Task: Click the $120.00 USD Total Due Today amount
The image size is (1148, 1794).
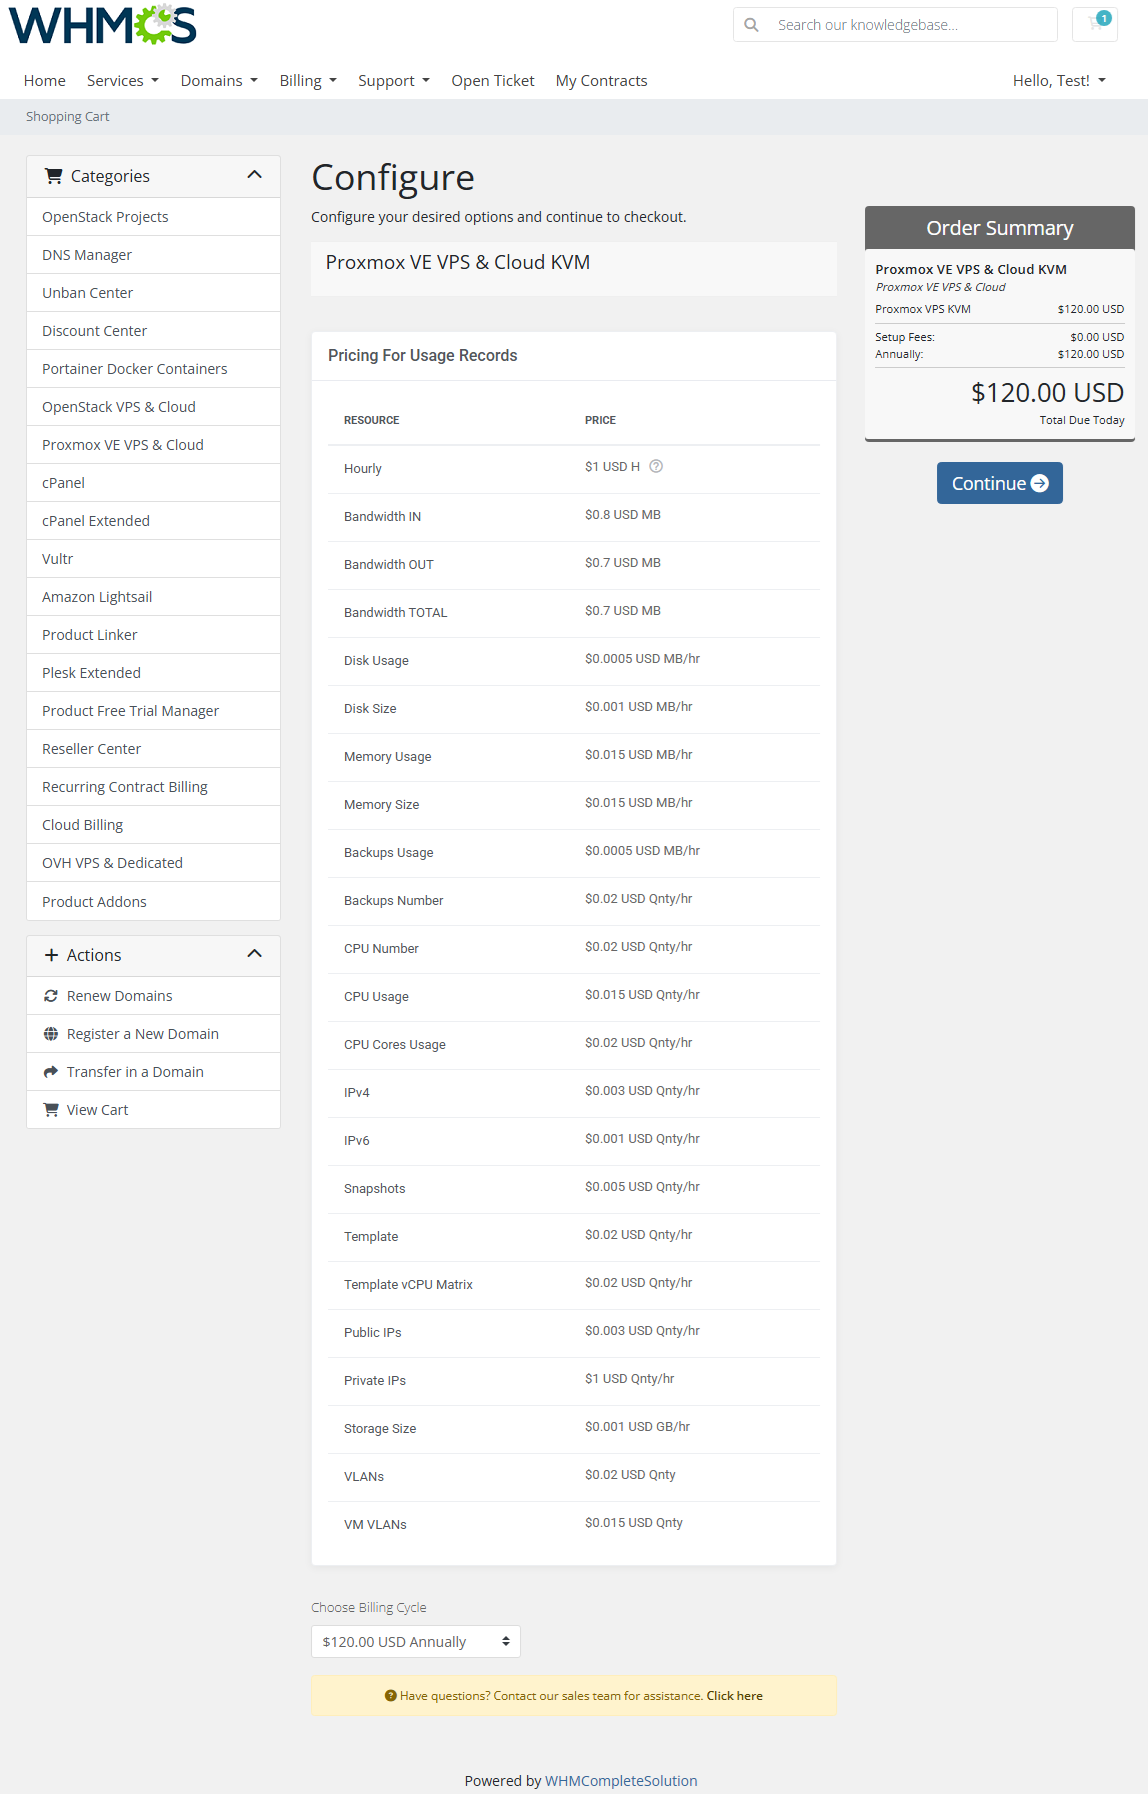Action: point(1048,393)
